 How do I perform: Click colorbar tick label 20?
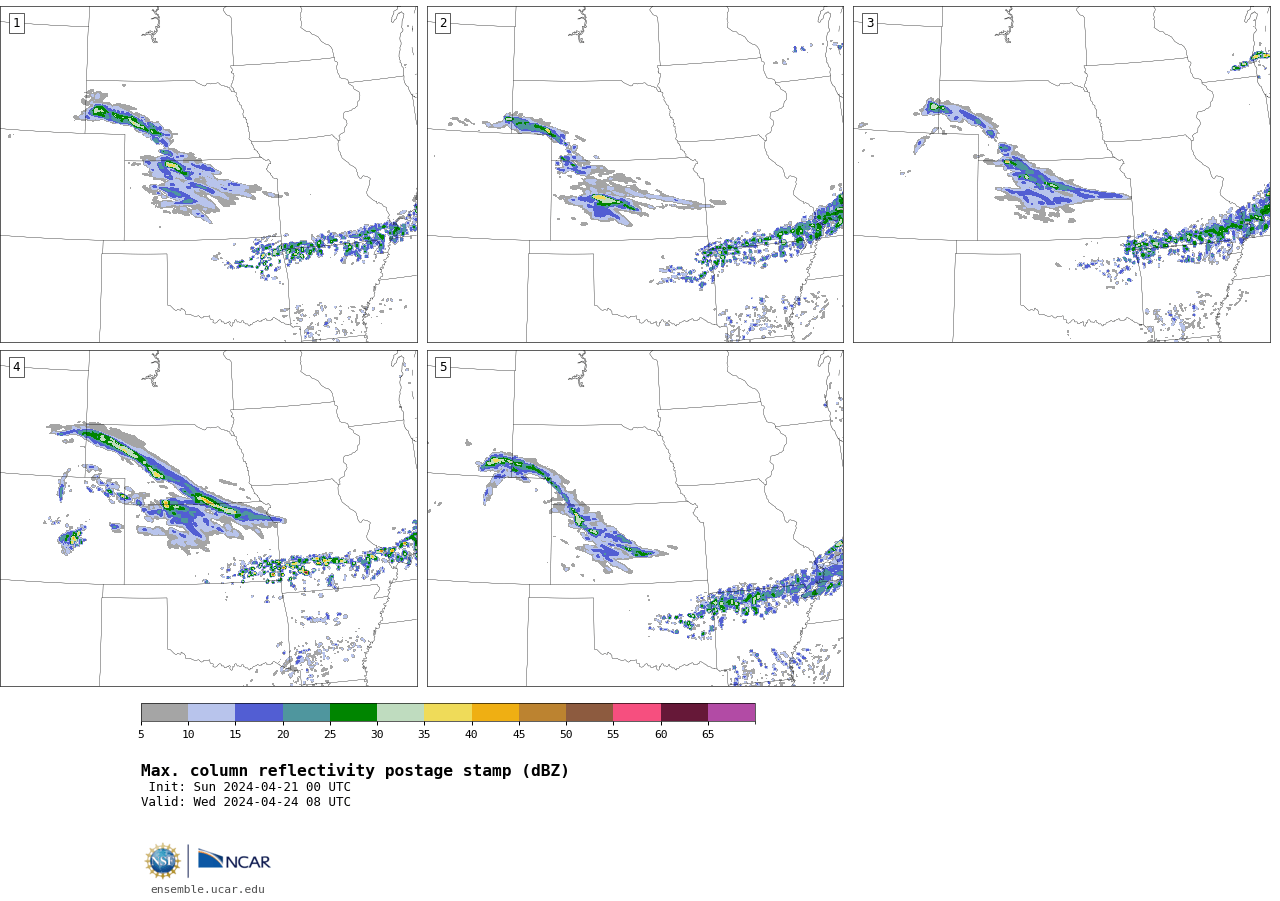(x=283, y=734)
